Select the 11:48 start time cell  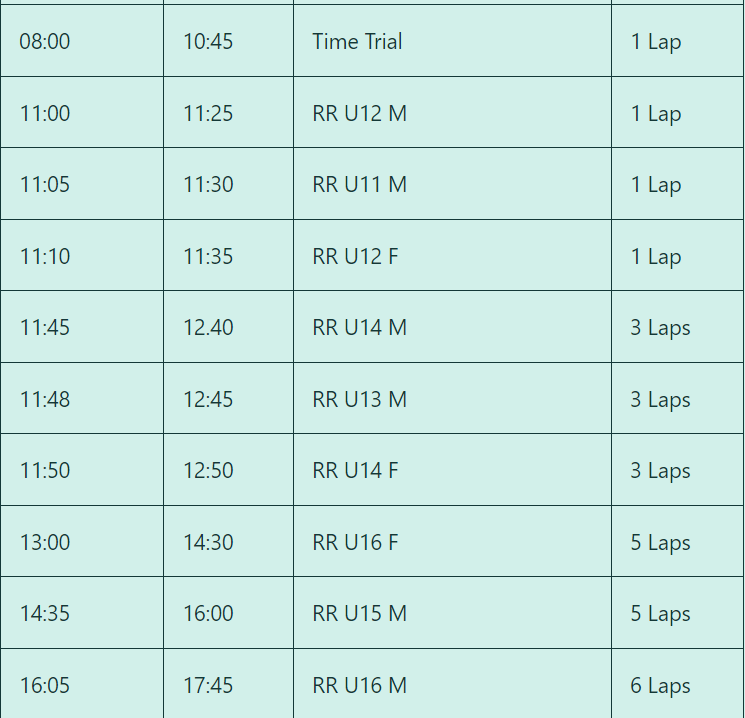tap(82, 399)
